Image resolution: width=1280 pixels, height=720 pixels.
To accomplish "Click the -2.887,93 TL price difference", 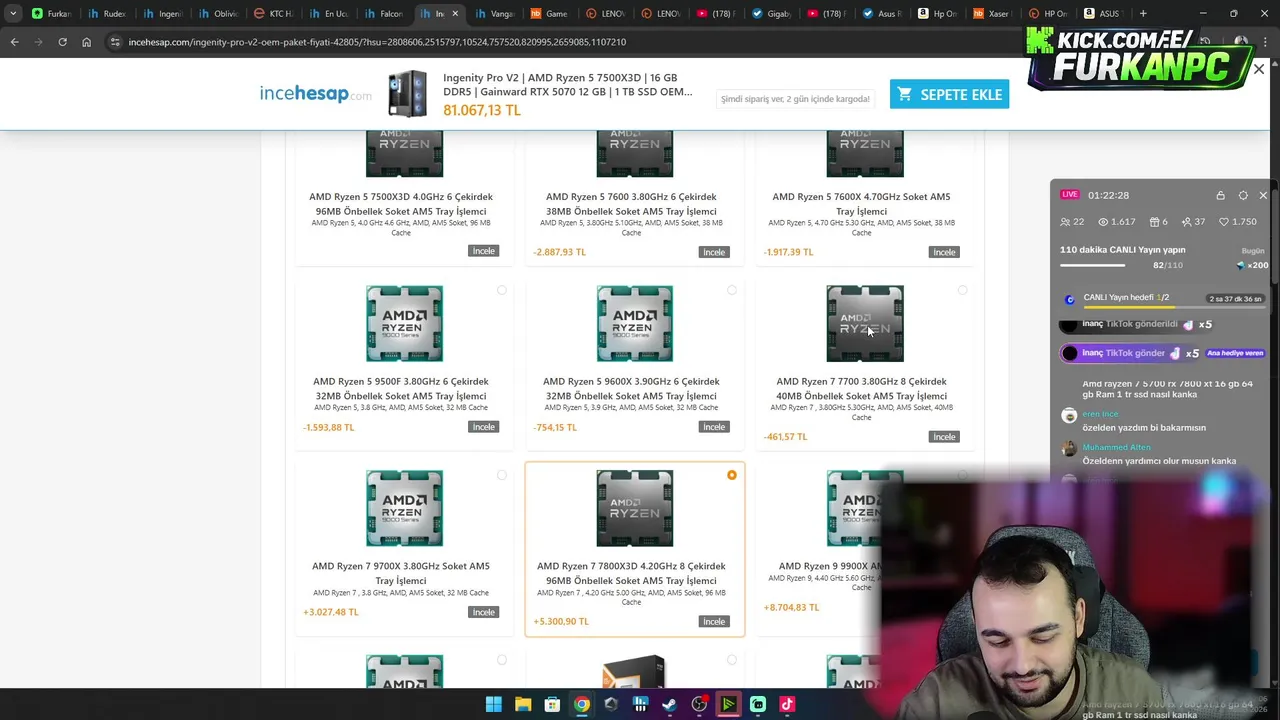I will [x=560, y=252].
